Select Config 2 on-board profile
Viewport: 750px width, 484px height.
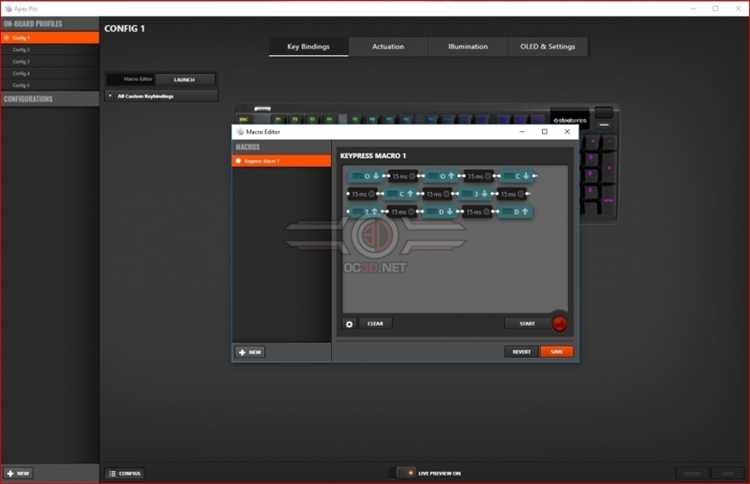[x=50, y=50]
